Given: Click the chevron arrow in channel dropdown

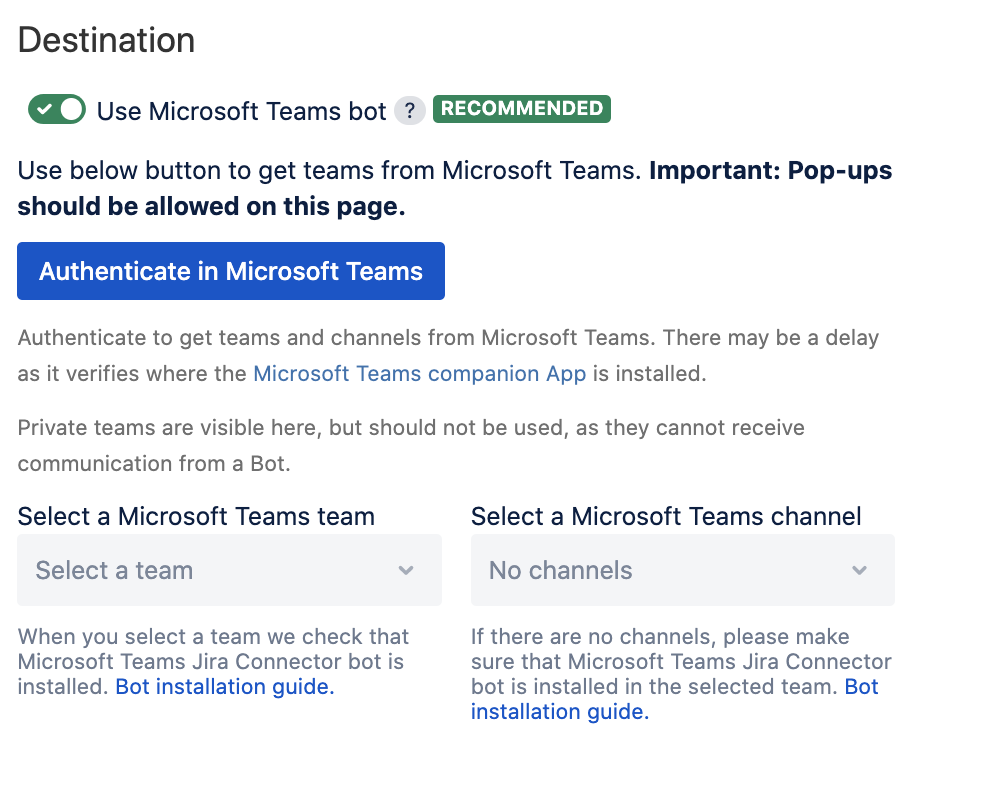Looking at the screenshot, I should click(859, 570).
